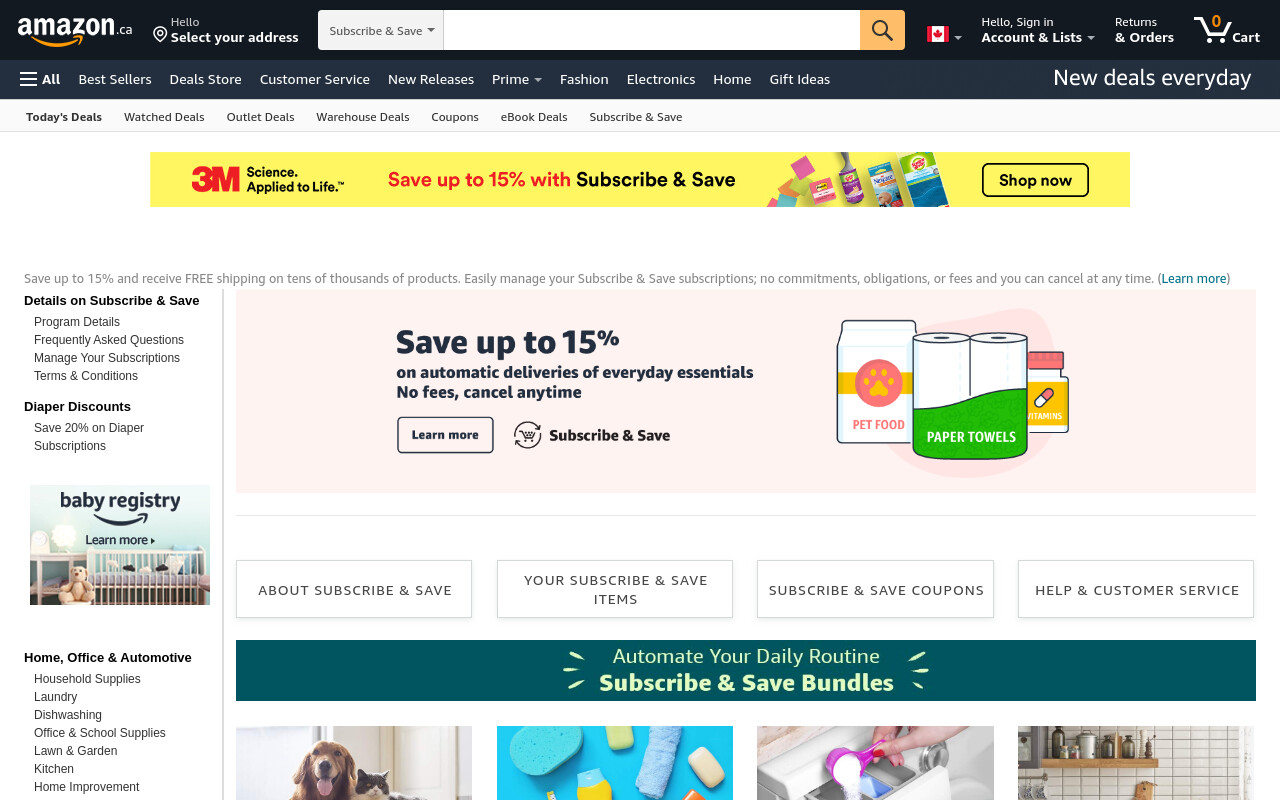Open Best Sellers in navigation bar
The height and width of the screenshot is (800, 1280).
point(115,79)
